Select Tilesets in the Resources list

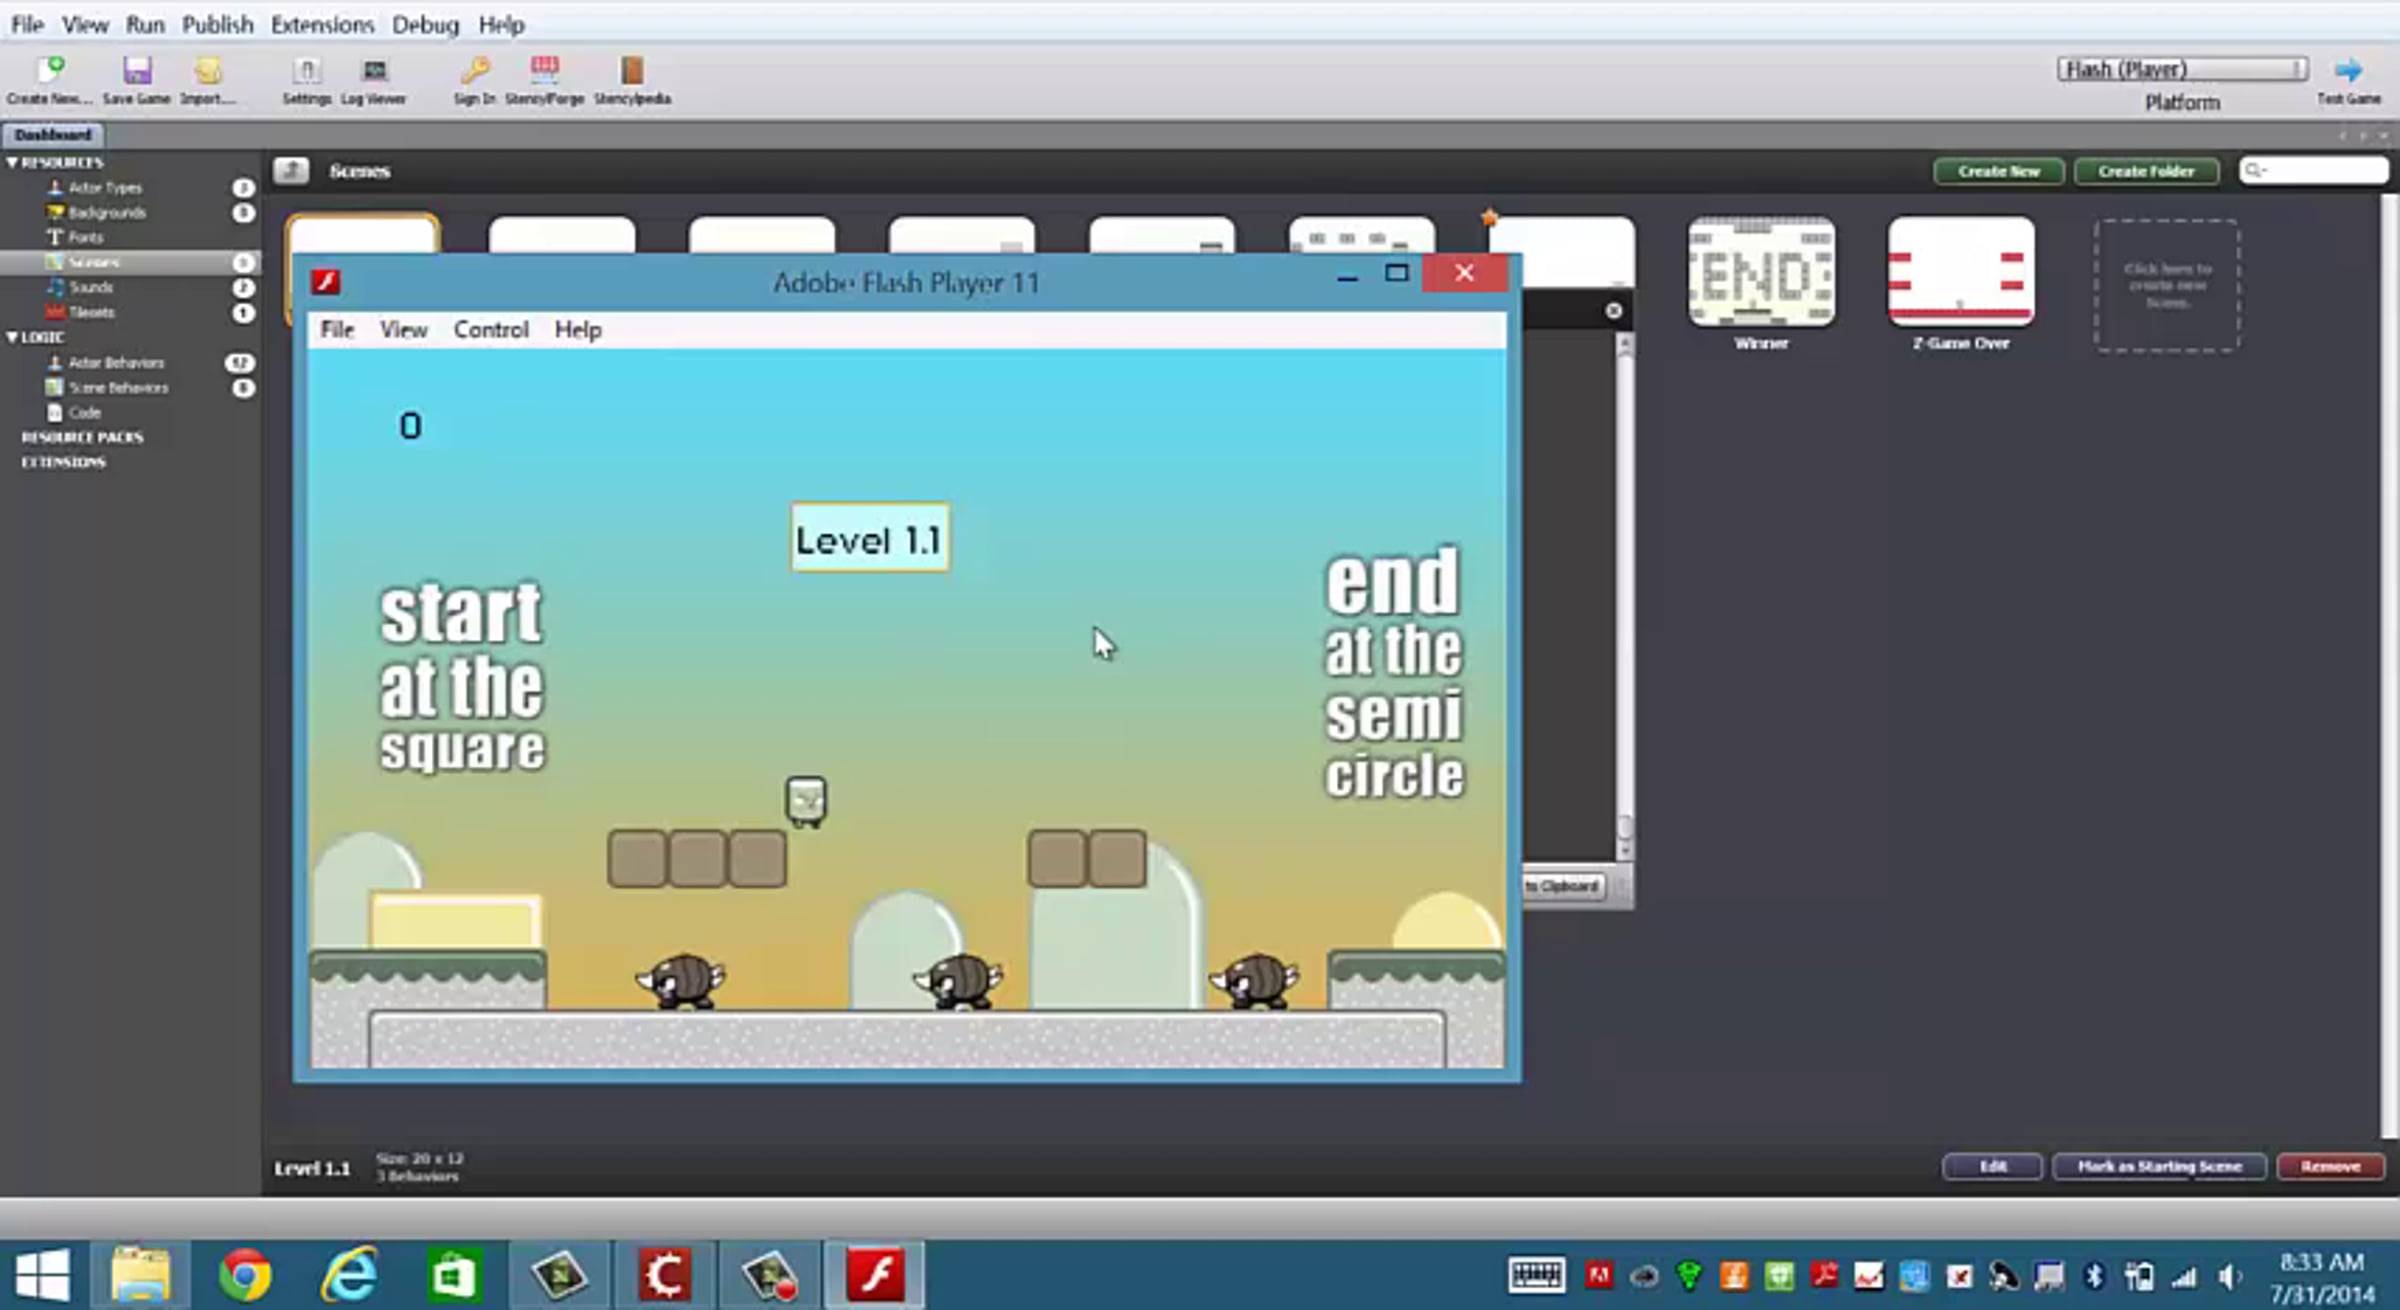coord(92,313)
